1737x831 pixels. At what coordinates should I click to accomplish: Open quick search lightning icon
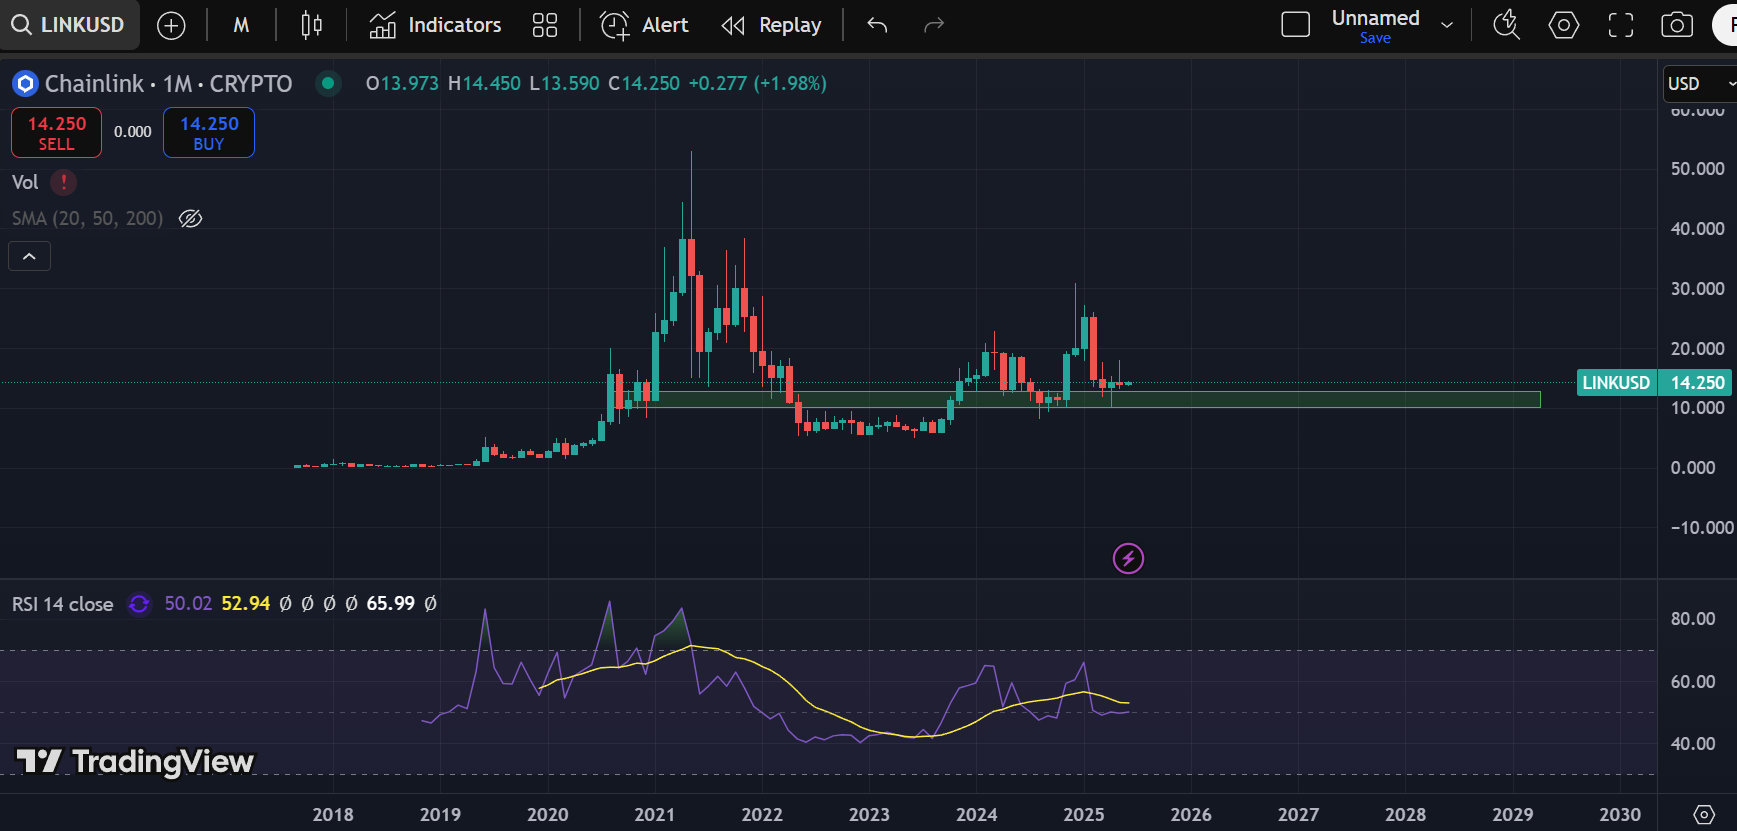[x=1507, y=25]
